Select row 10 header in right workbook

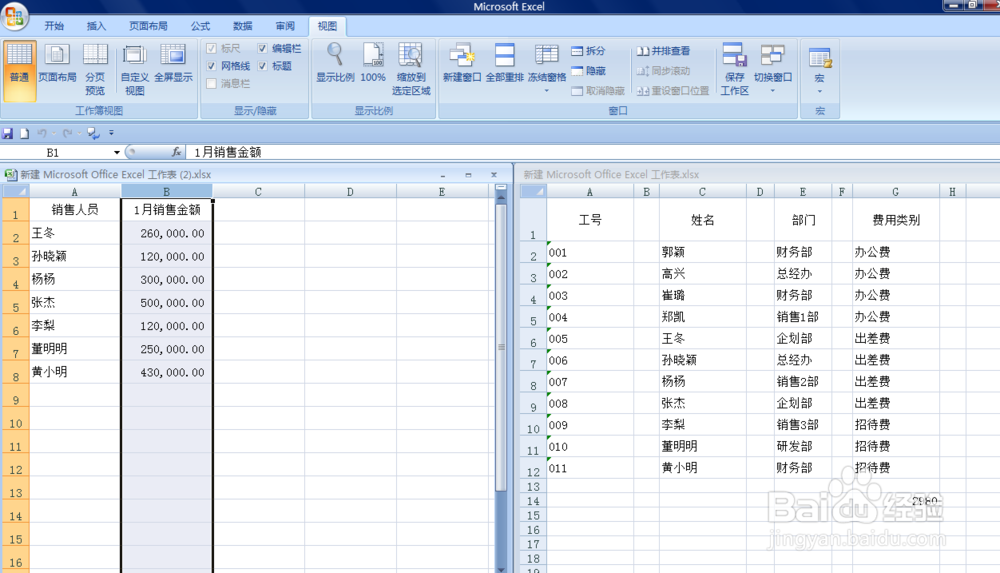point(533,425)
